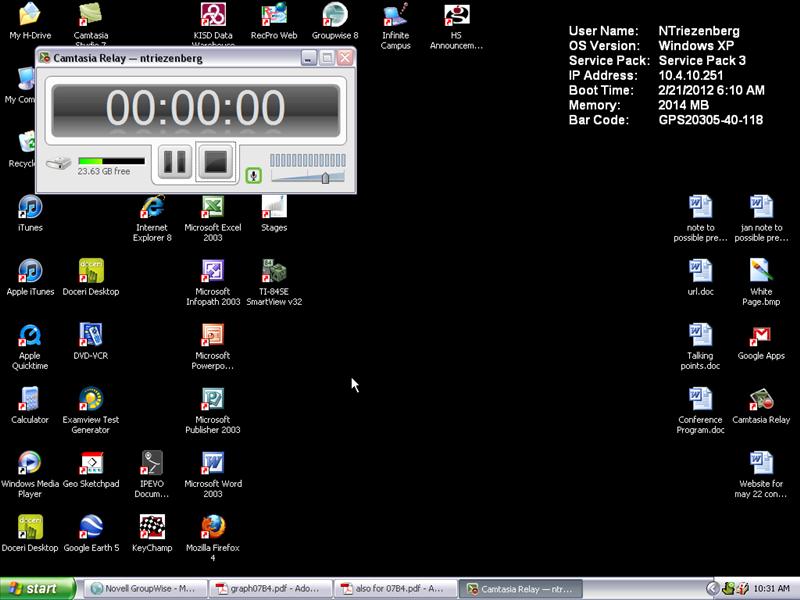Select the DVD-VCR desktop icon
This screenshot has height=600, width=800.
(91, 341)
